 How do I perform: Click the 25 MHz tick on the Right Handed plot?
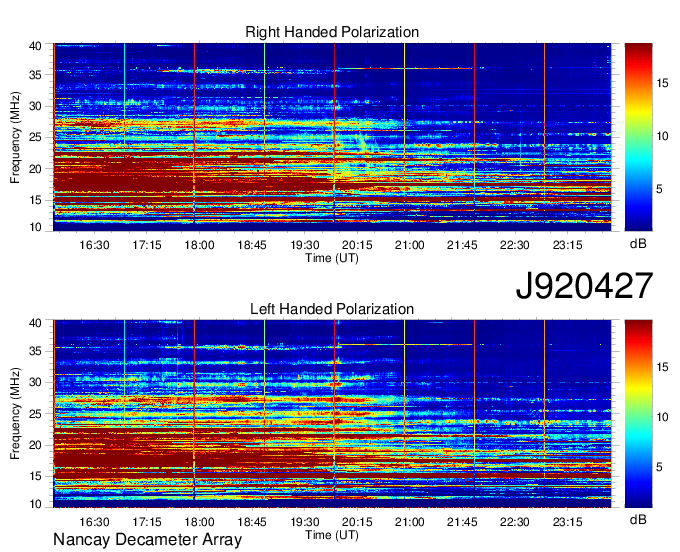(x=35, y=137)
